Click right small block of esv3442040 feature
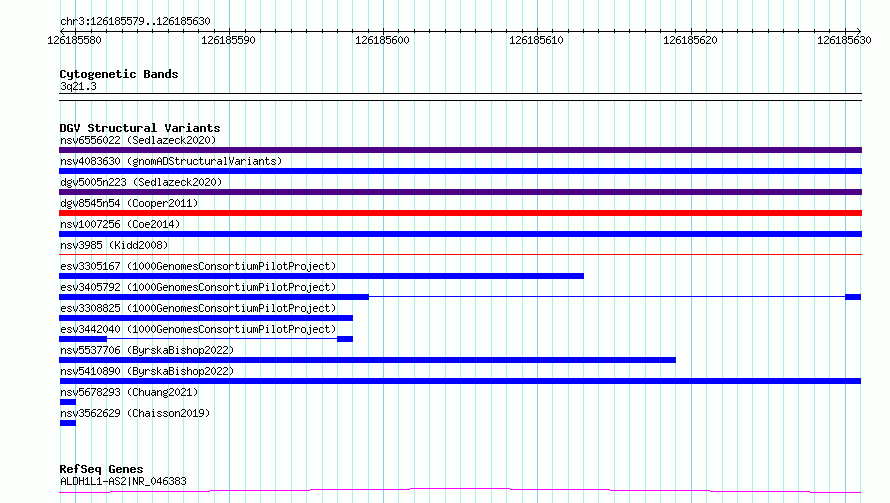 coord(345,339)
